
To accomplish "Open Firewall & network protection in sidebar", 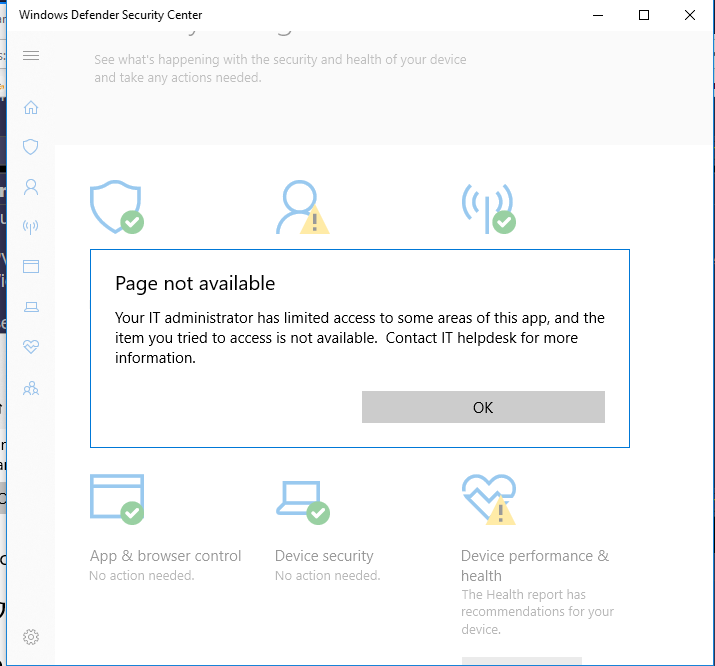I will [x=31, y=227].
